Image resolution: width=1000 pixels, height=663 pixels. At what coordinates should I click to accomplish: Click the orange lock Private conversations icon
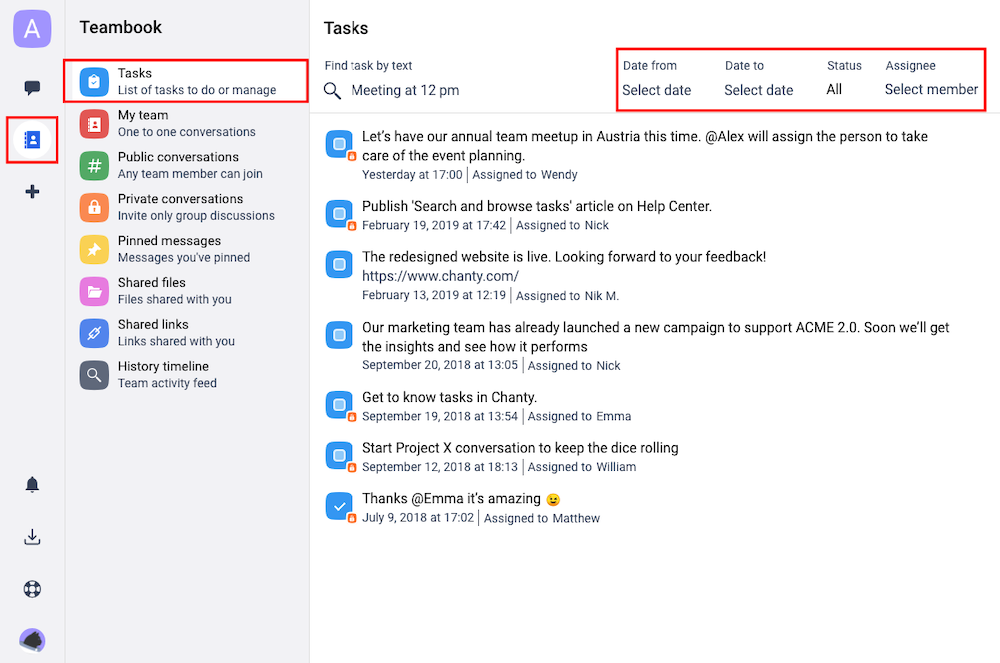[94, 207]
